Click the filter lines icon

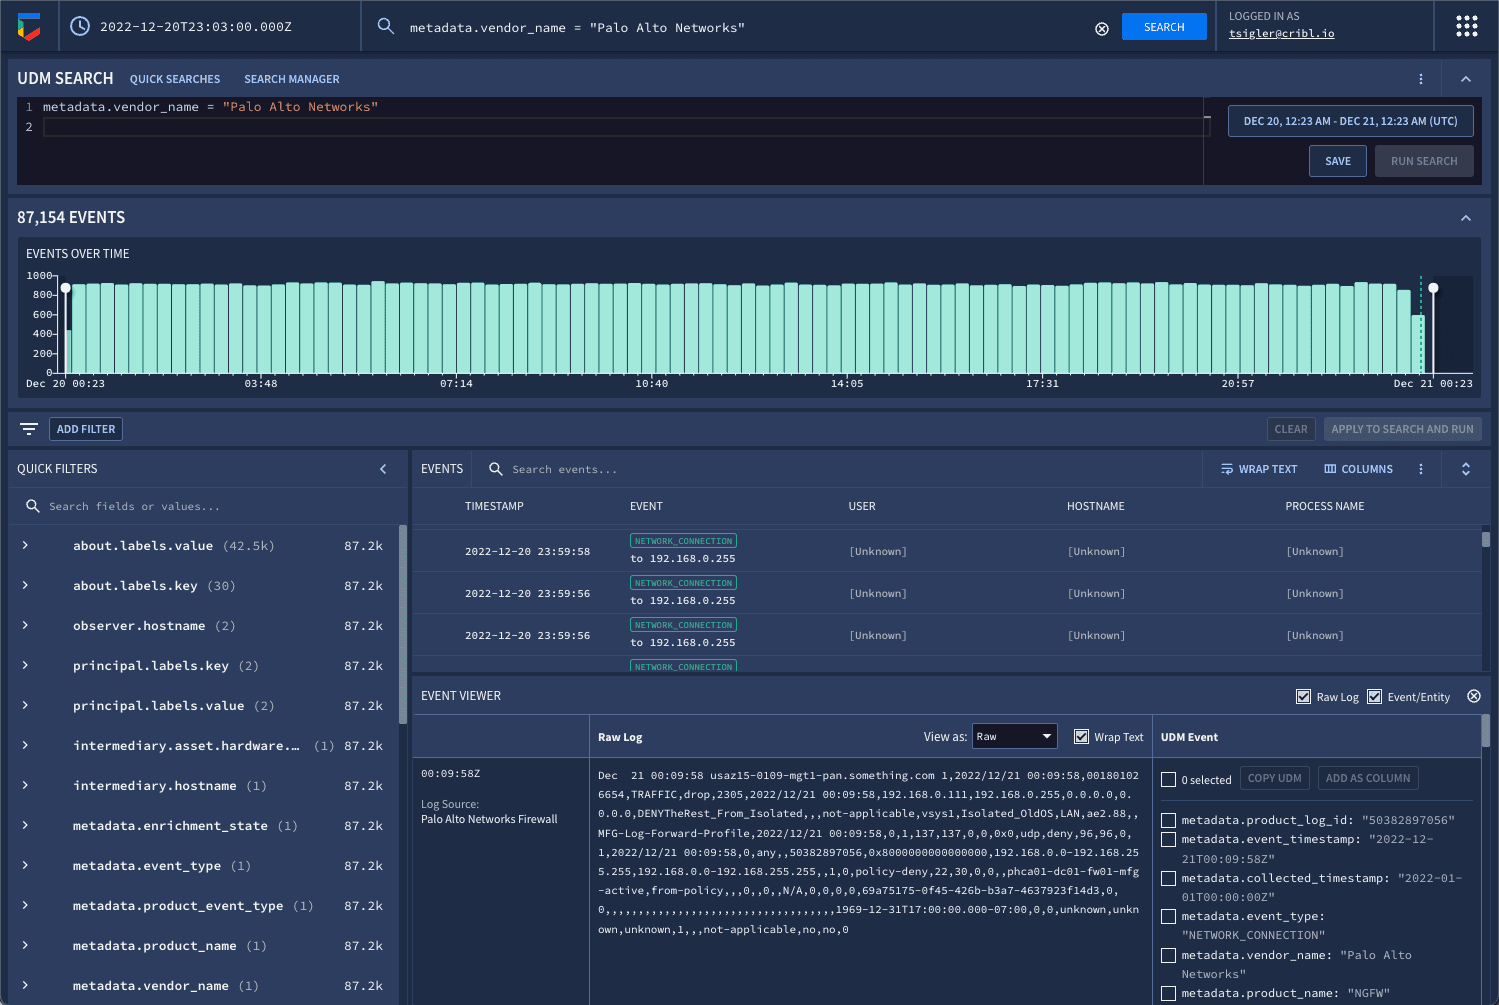pos(29,429)
